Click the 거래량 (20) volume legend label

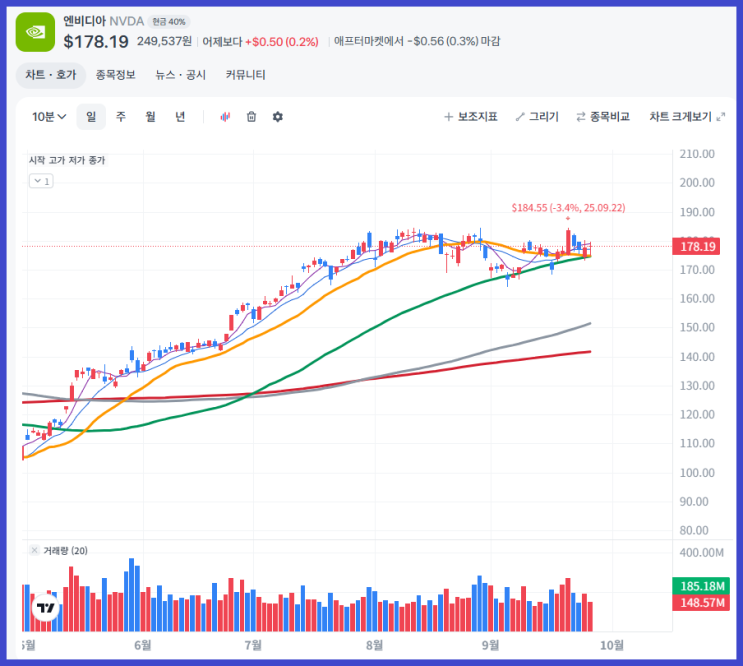(x=65, y=550)
